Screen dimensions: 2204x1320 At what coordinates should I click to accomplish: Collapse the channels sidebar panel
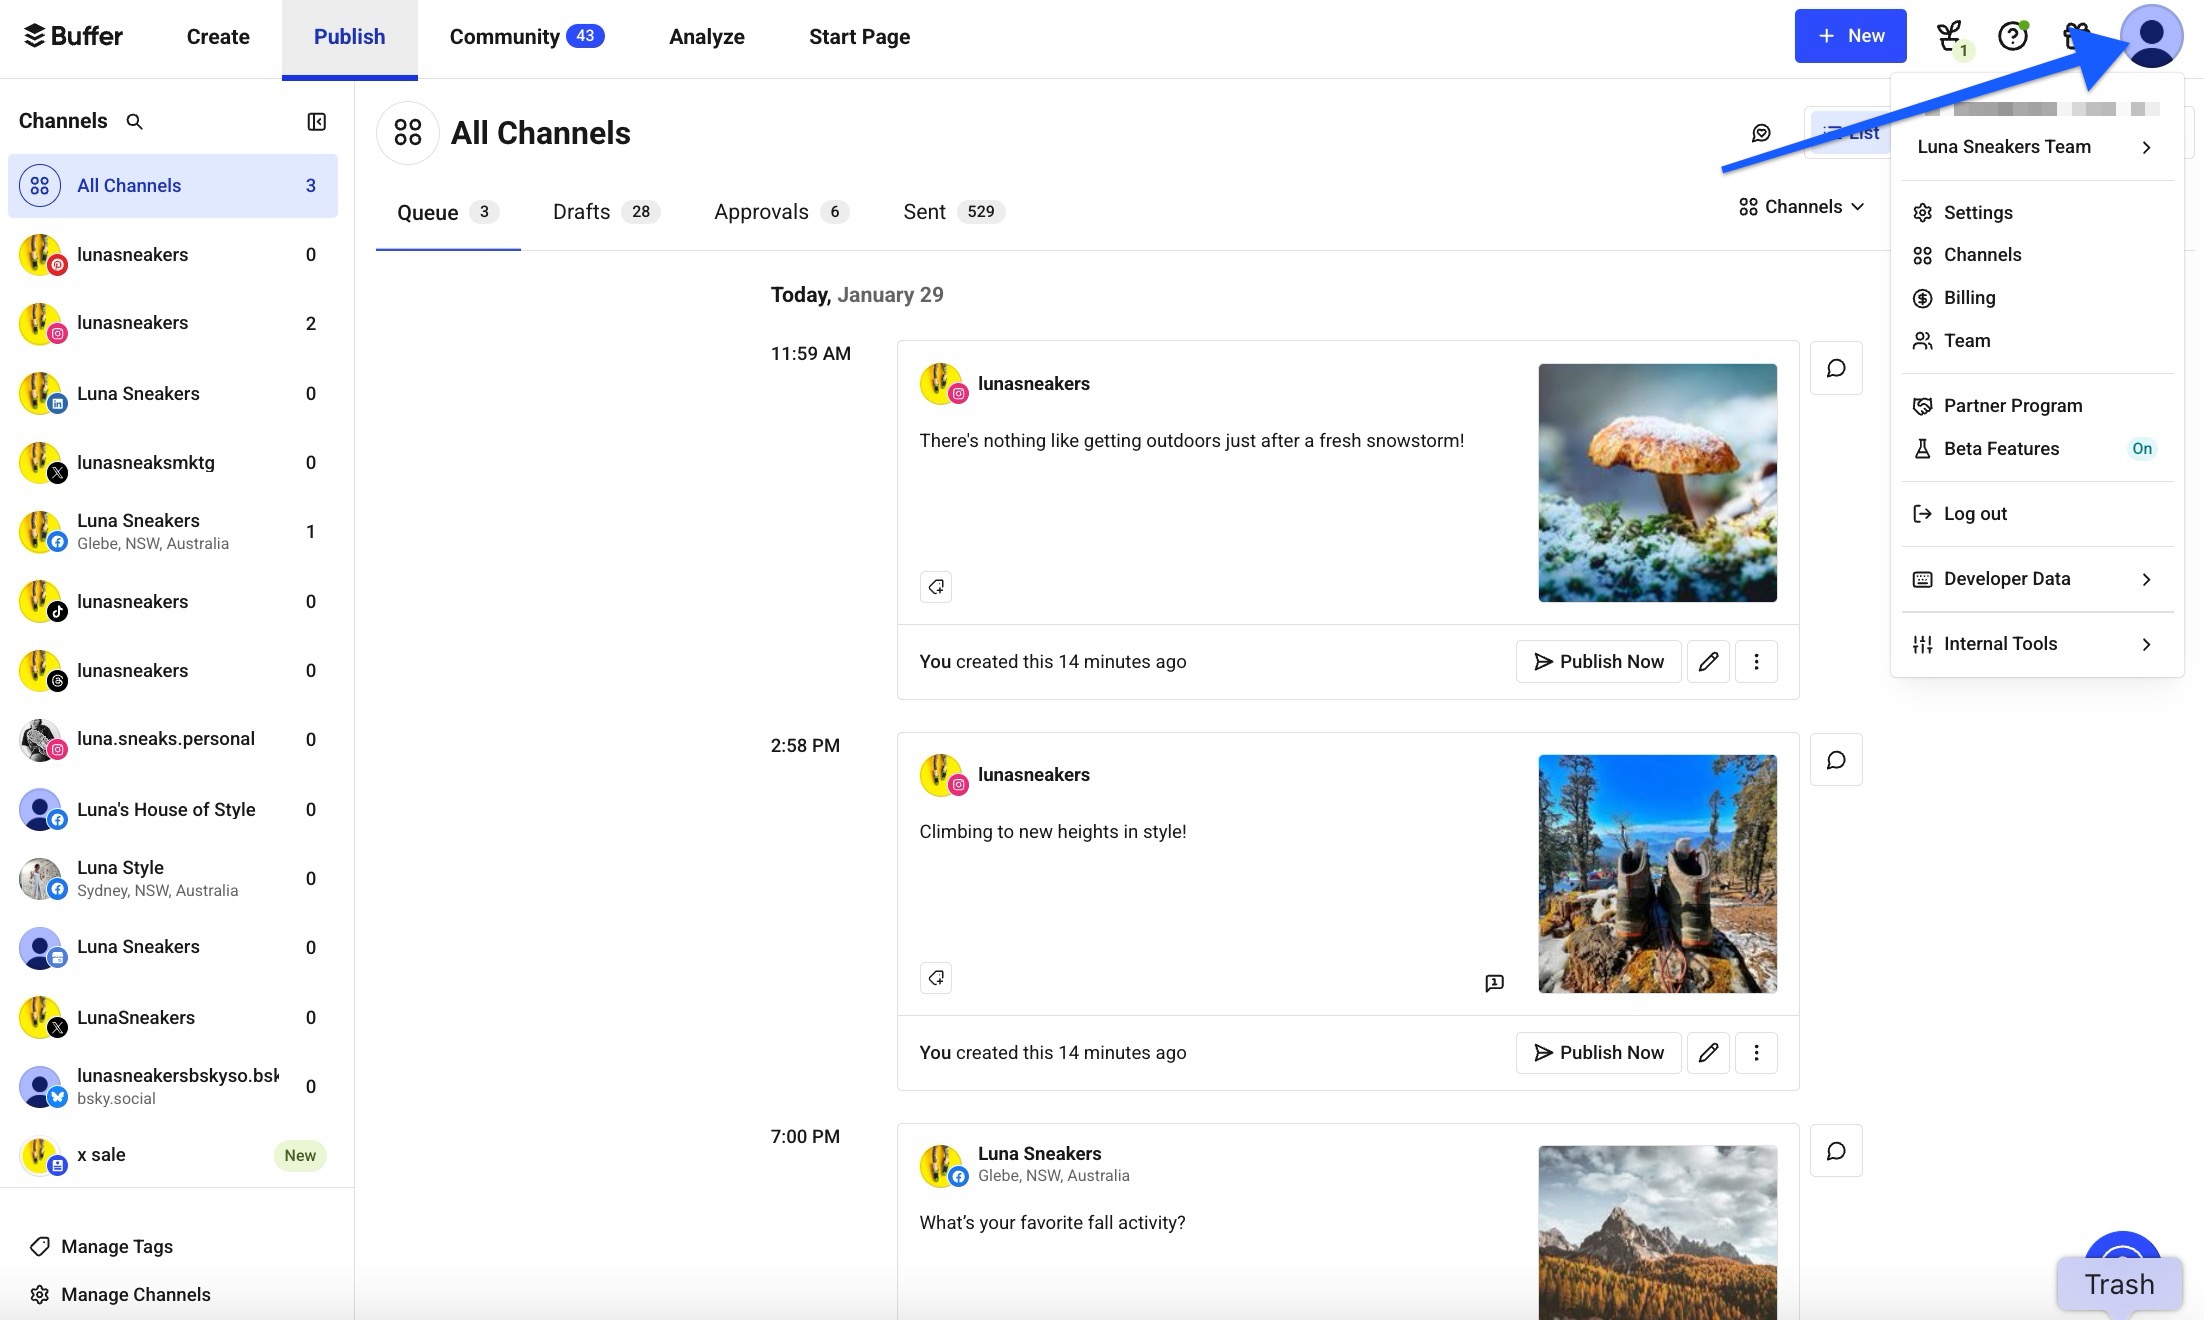[x=315, y=121]
